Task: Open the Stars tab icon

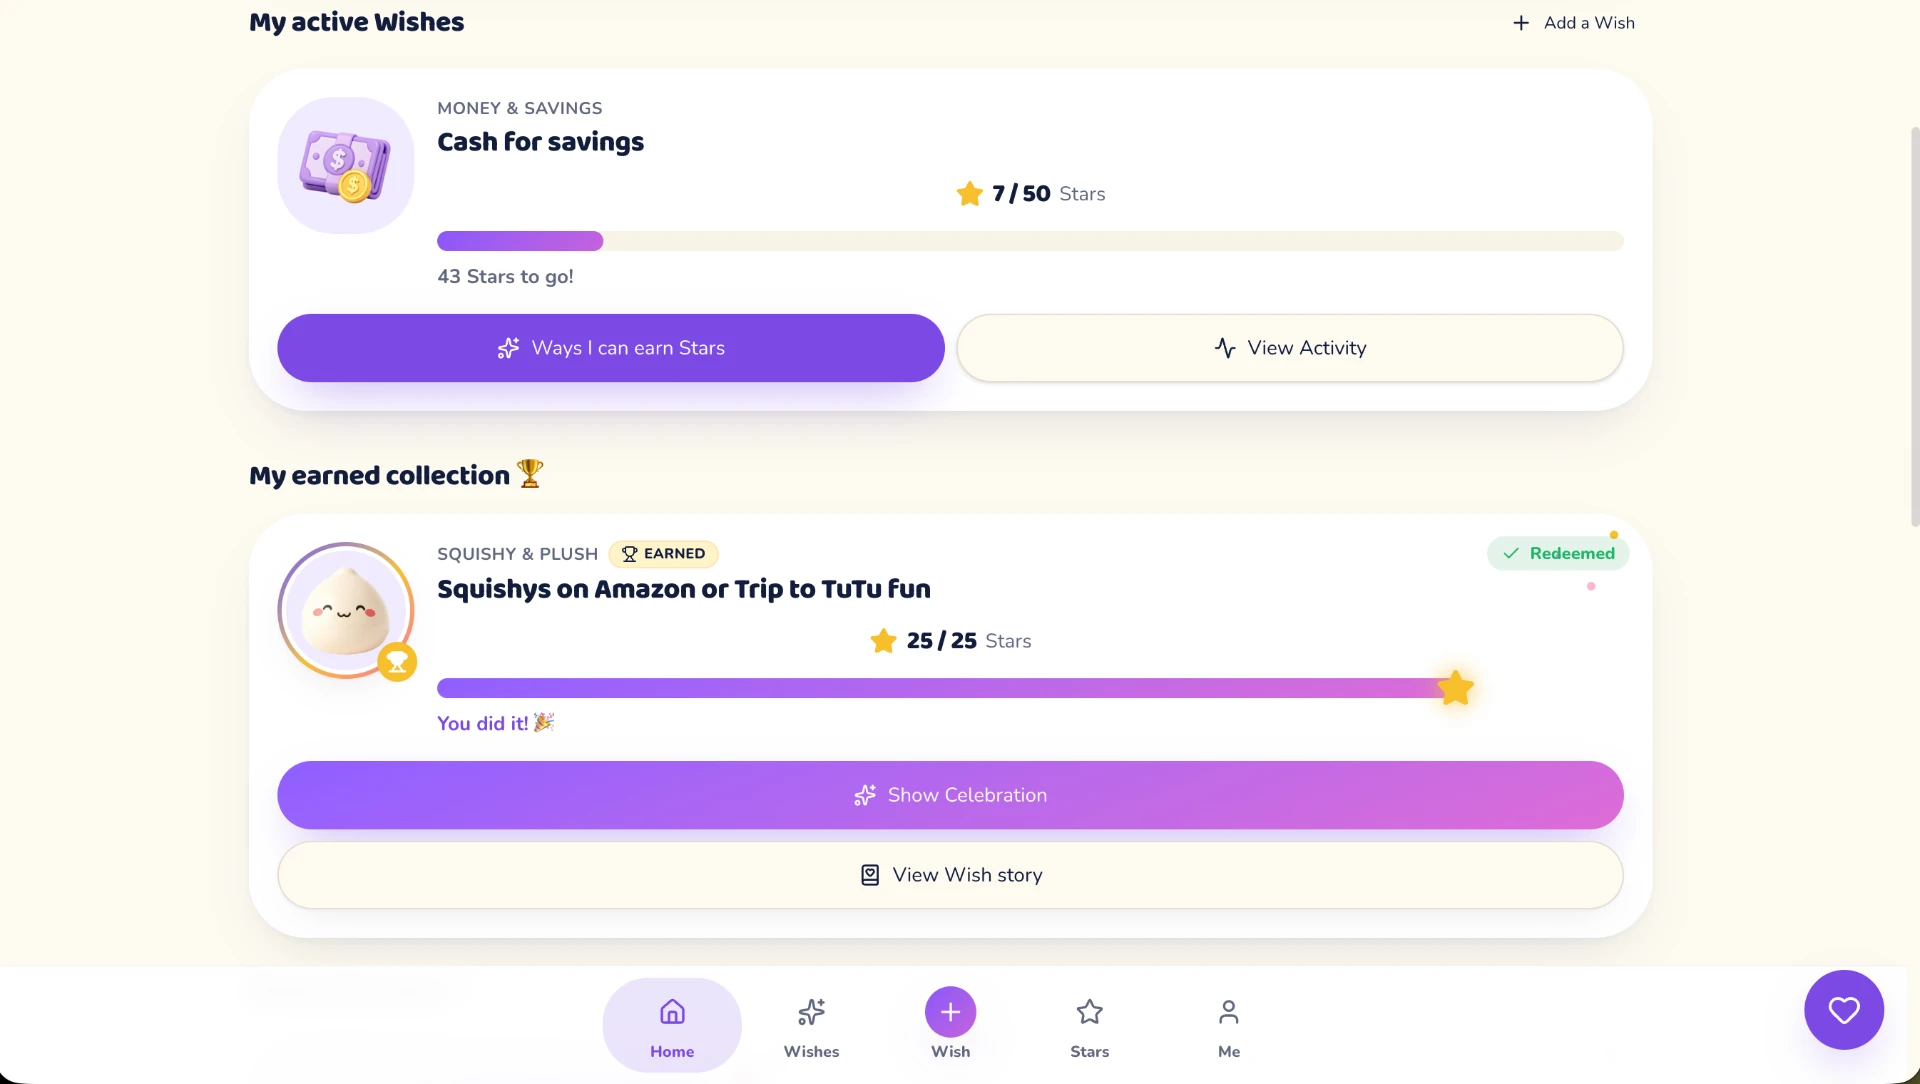Action: pyautogui.click(x=1089, y=1012)
